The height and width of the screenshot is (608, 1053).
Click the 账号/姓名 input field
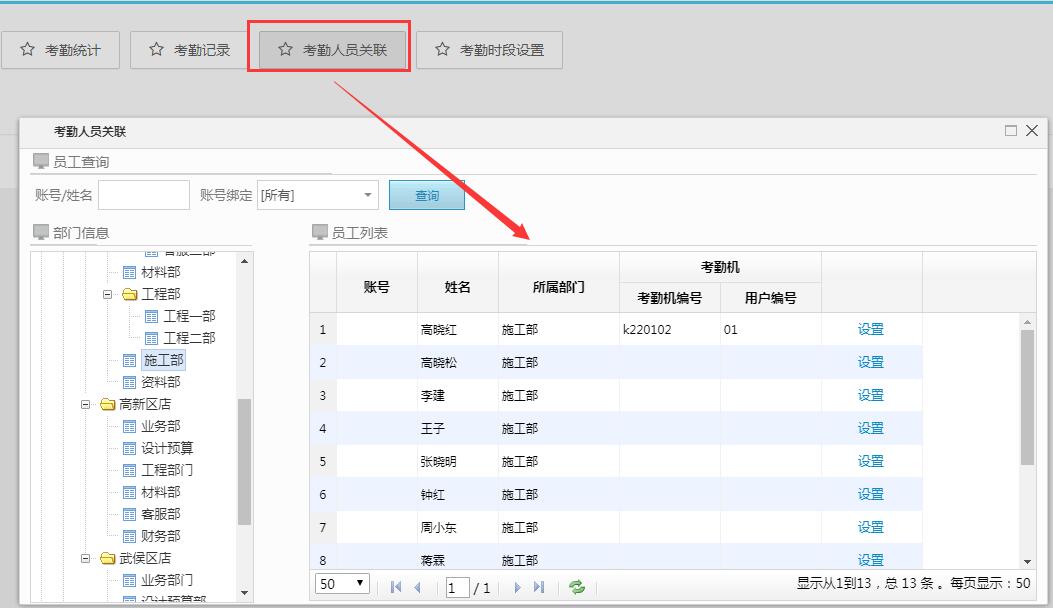click(x=143, y=195)
